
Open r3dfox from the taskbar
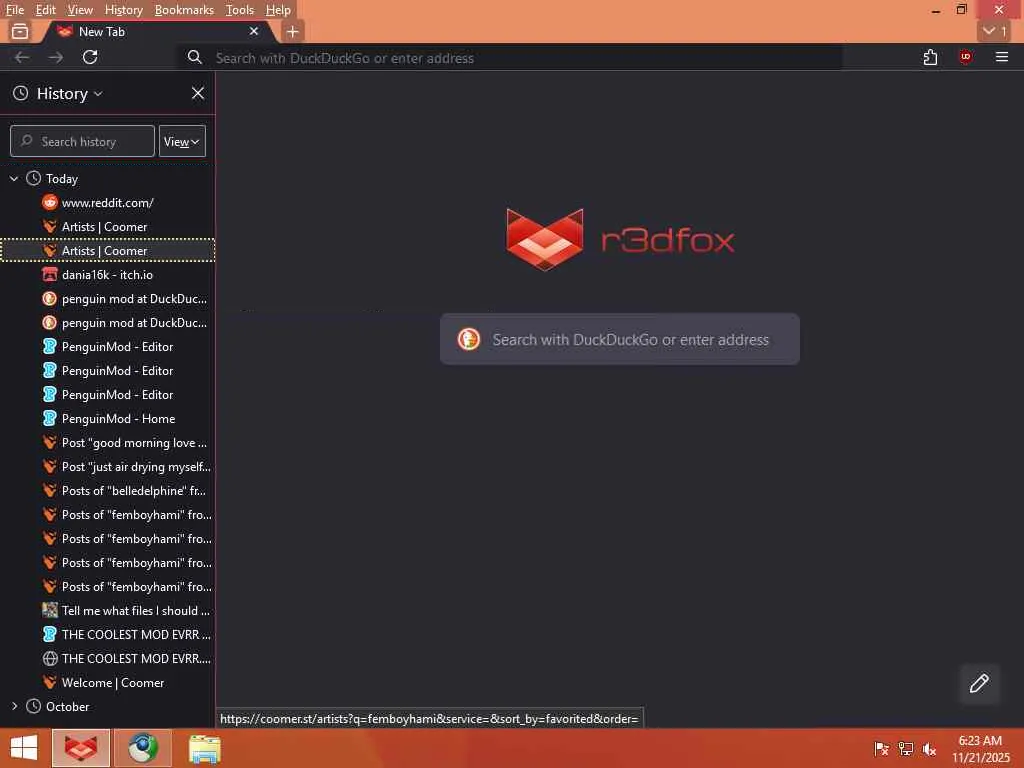click(81, 748)
